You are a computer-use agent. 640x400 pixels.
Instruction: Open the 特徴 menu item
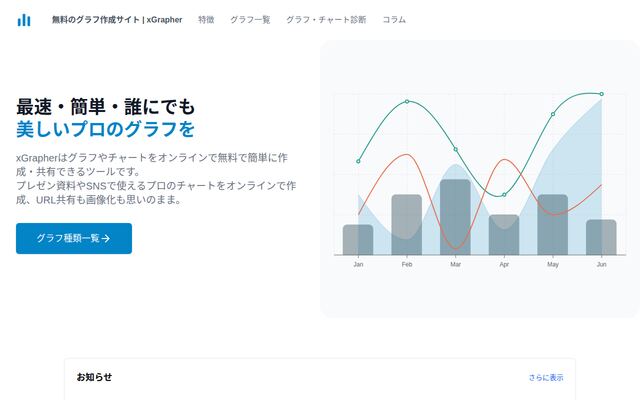point(206,20)
